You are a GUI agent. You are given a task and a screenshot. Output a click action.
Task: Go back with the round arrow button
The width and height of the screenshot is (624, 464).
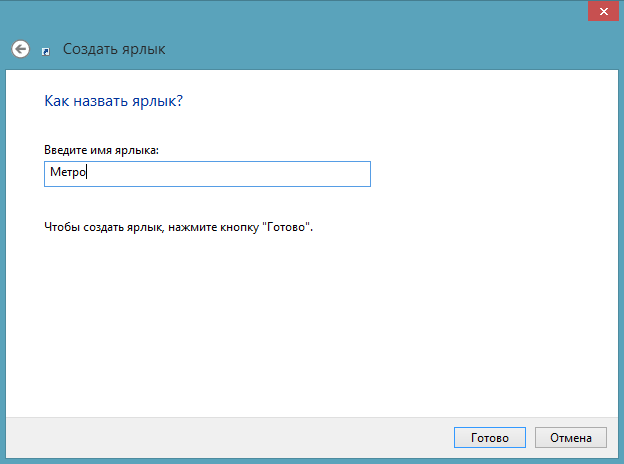pyautogui.click(x=20, y=49)
